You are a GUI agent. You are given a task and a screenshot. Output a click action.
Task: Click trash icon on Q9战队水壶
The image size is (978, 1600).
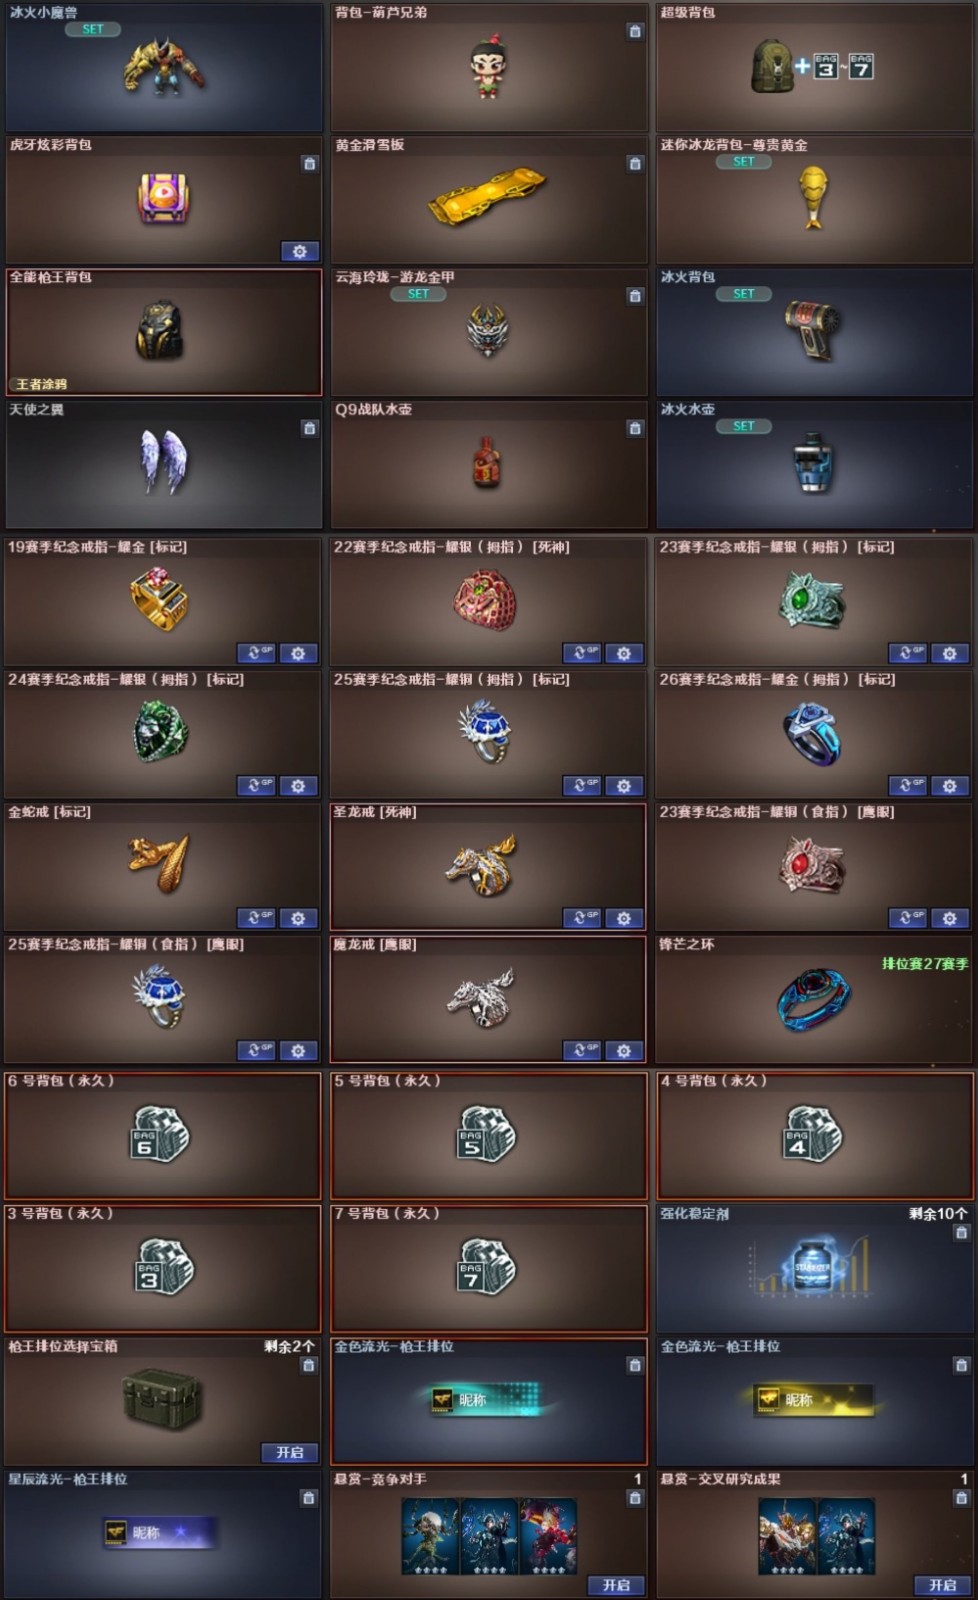click(635, 428)
